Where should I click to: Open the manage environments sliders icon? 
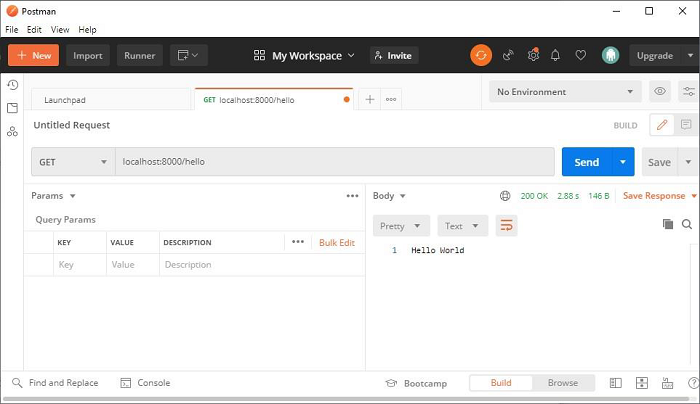coord(689,92)
